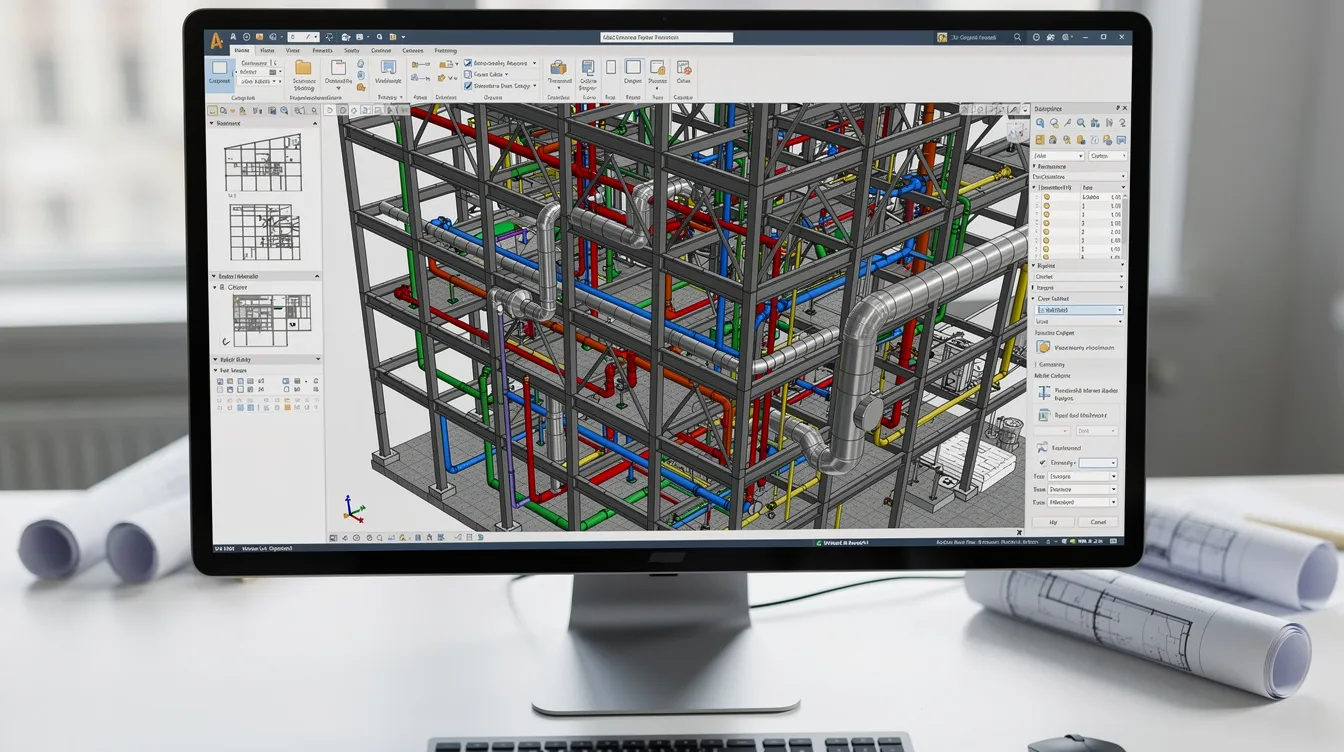Open the large yellow folder ribbon button
The height and width of the screenshot is (752, 1344).
point(303,67)
